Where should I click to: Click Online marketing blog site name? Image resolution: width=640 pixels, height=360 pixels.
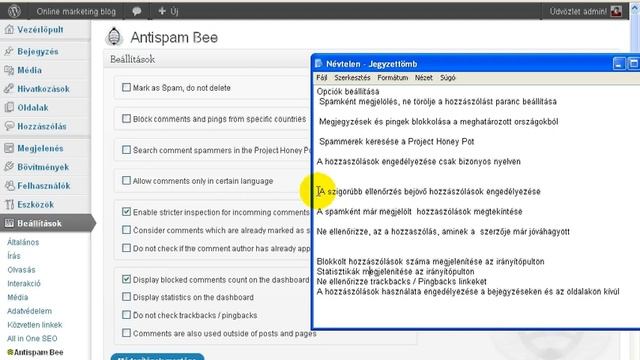click(x=76, y=11)
